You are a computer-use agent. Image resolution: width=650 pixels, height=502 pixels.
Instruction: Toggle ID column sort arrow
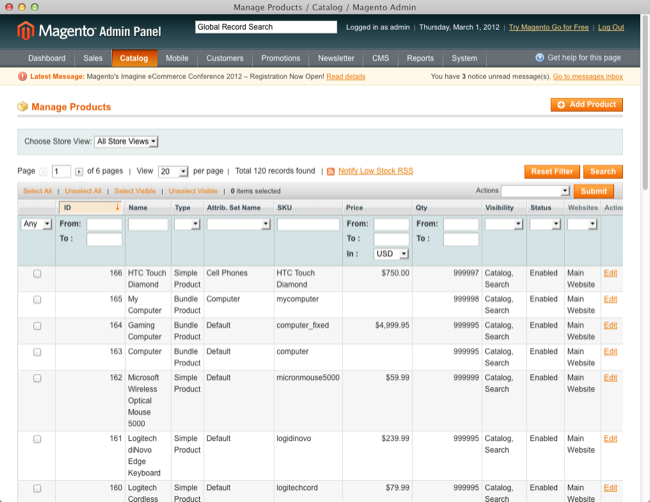pos(117,207)
